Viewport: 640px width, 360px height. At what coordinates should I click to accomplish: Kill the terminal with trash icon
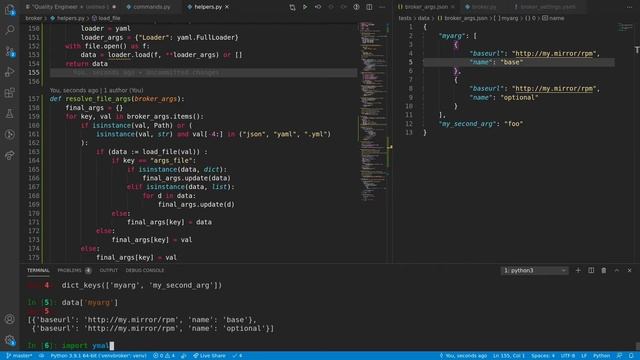pos(604,270)
